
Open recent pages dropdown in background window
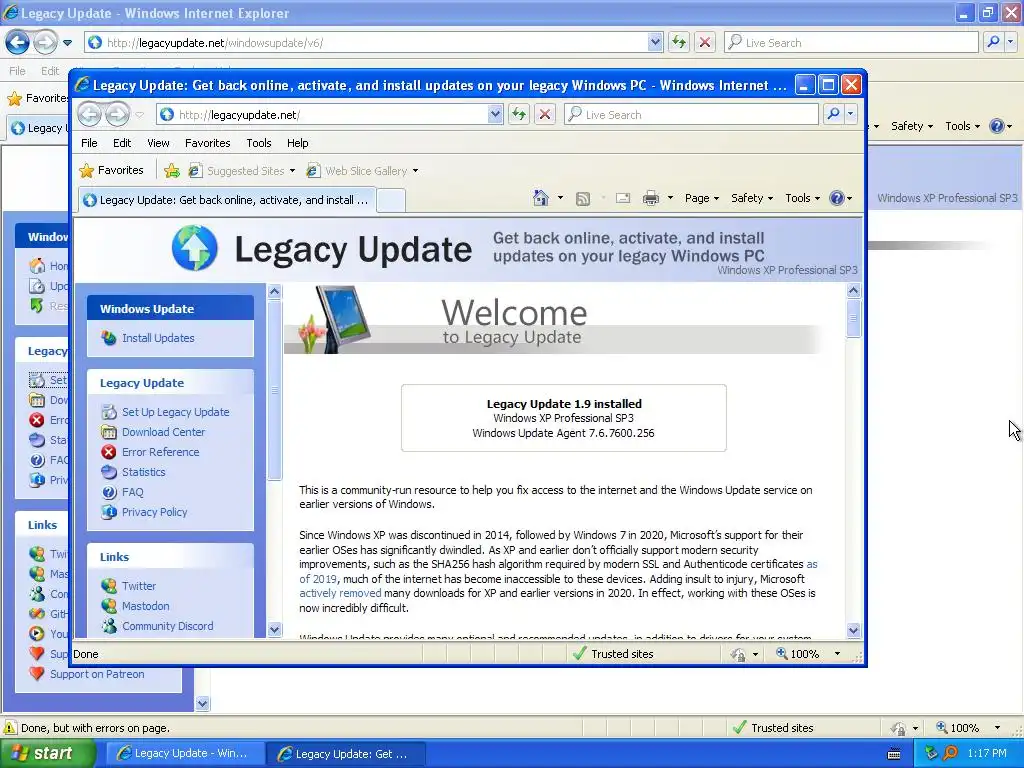67,43
